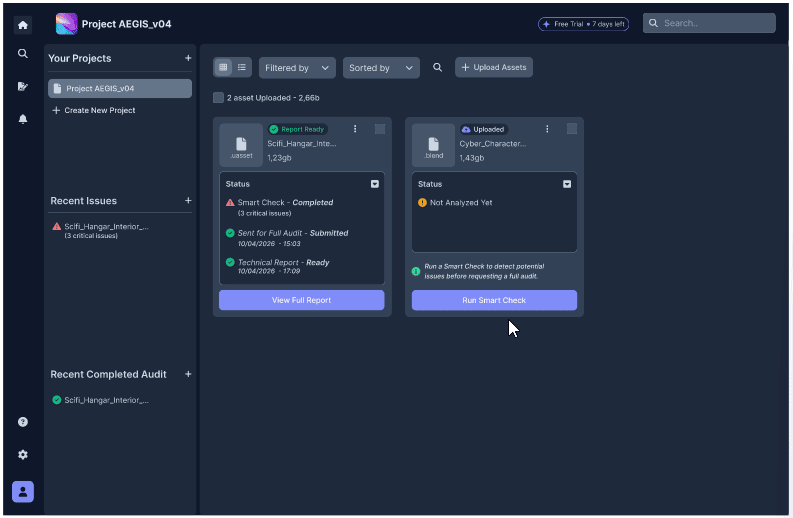
Task: Focus the top Search field
Action: point(709,23)
